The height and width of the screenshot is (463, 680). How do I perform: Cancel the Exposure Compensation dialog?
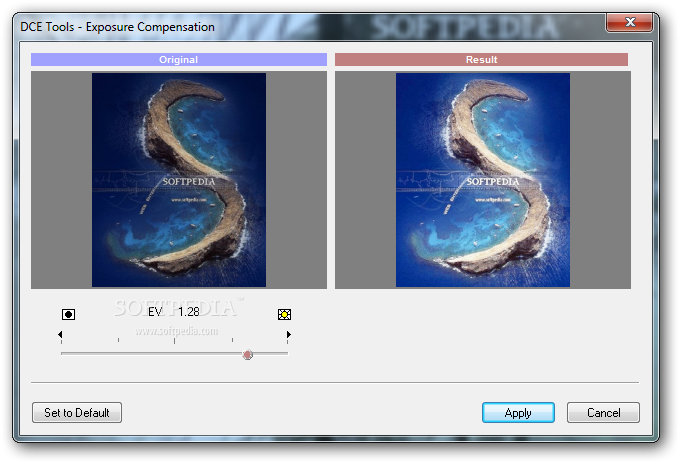coord(603,412)
